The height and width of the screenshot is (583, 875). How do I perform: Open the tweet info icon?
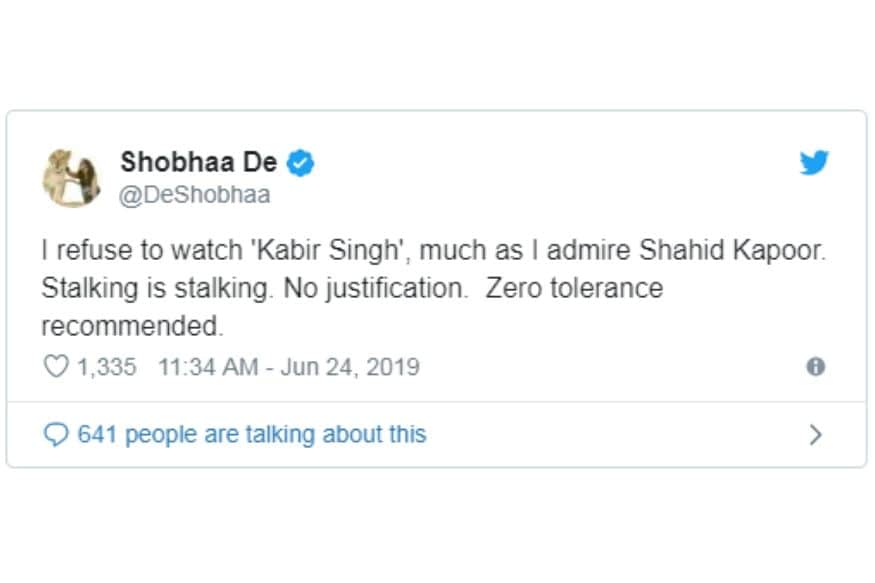[815, 367]
